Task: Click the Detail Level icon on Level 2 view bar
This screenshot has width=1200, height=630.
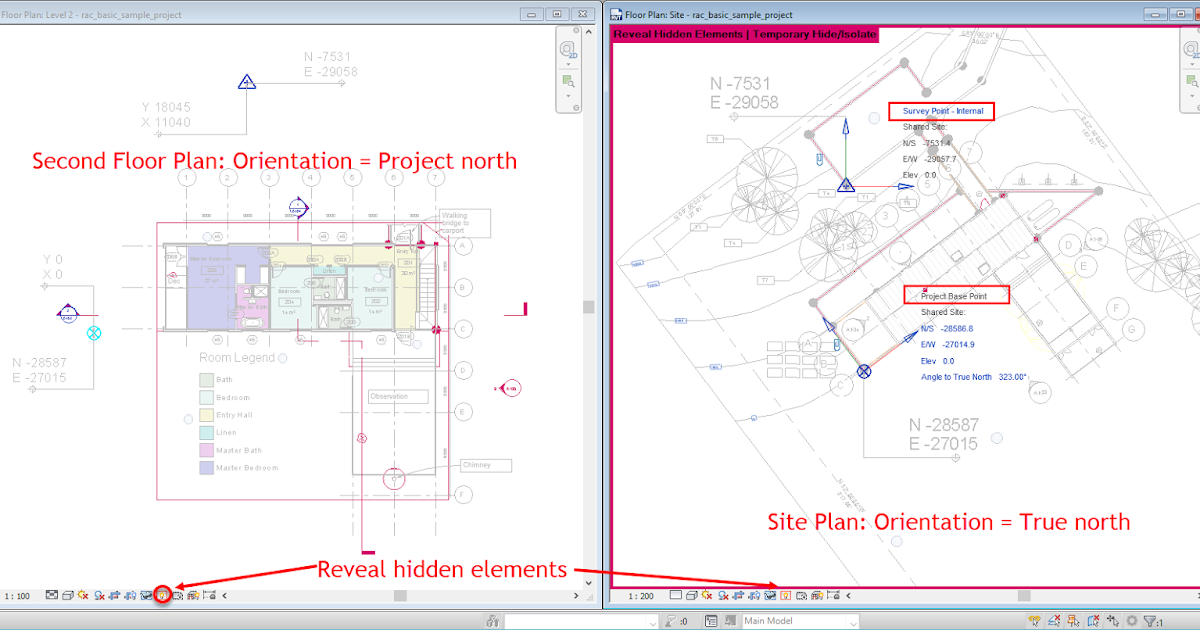Action: (50, 594)
